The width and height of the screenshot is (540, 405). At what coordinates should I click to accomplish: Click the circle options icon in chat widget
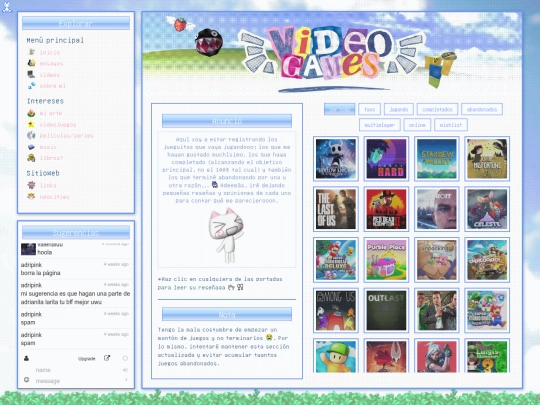coord(125,358)
